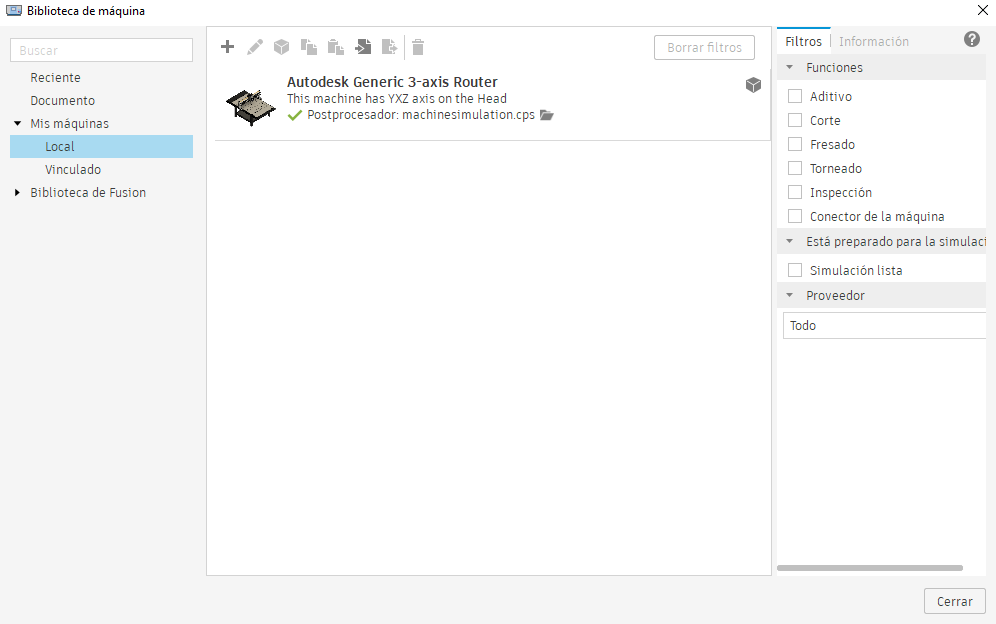The width and height of the screenshot is (996, 624).
Task: Click the pencil icon to edit the machine
Action: point(255,47)
